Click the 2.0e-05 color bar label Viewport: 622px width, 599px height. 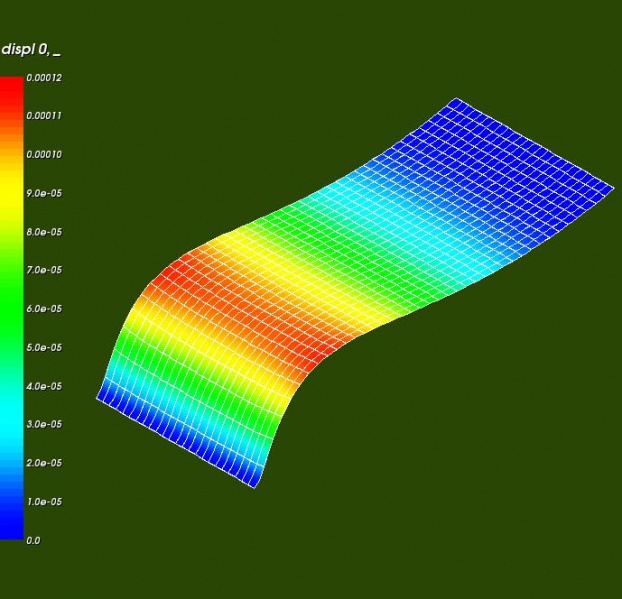[44, 463]
